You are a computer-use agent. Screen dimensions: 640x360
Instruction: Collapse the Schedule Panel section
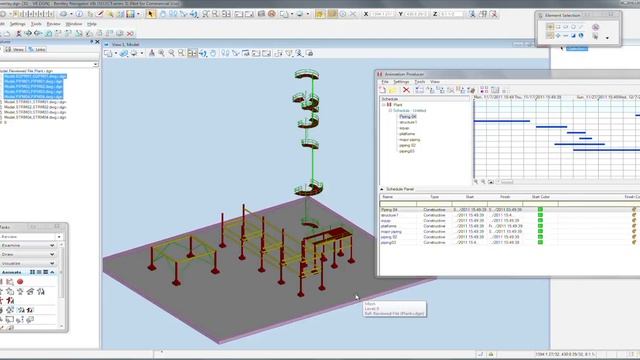coord(382,189)
